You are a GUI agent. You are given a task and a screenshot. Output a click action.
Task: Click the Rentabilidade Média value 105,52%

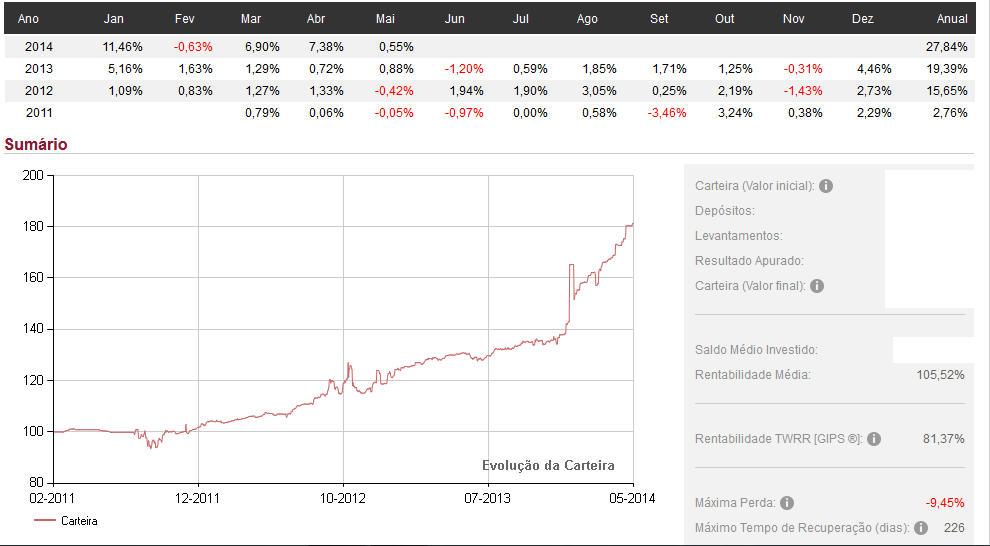940,375
